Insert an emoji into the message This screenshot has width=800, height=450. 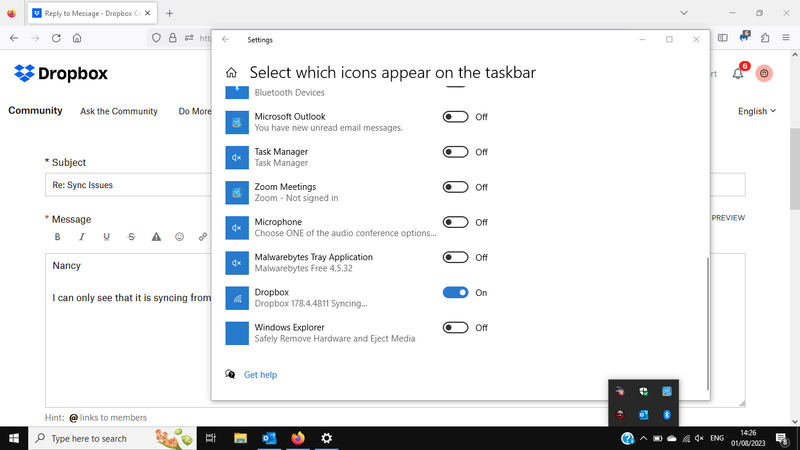pyautogui.click(x=180, y=237)
